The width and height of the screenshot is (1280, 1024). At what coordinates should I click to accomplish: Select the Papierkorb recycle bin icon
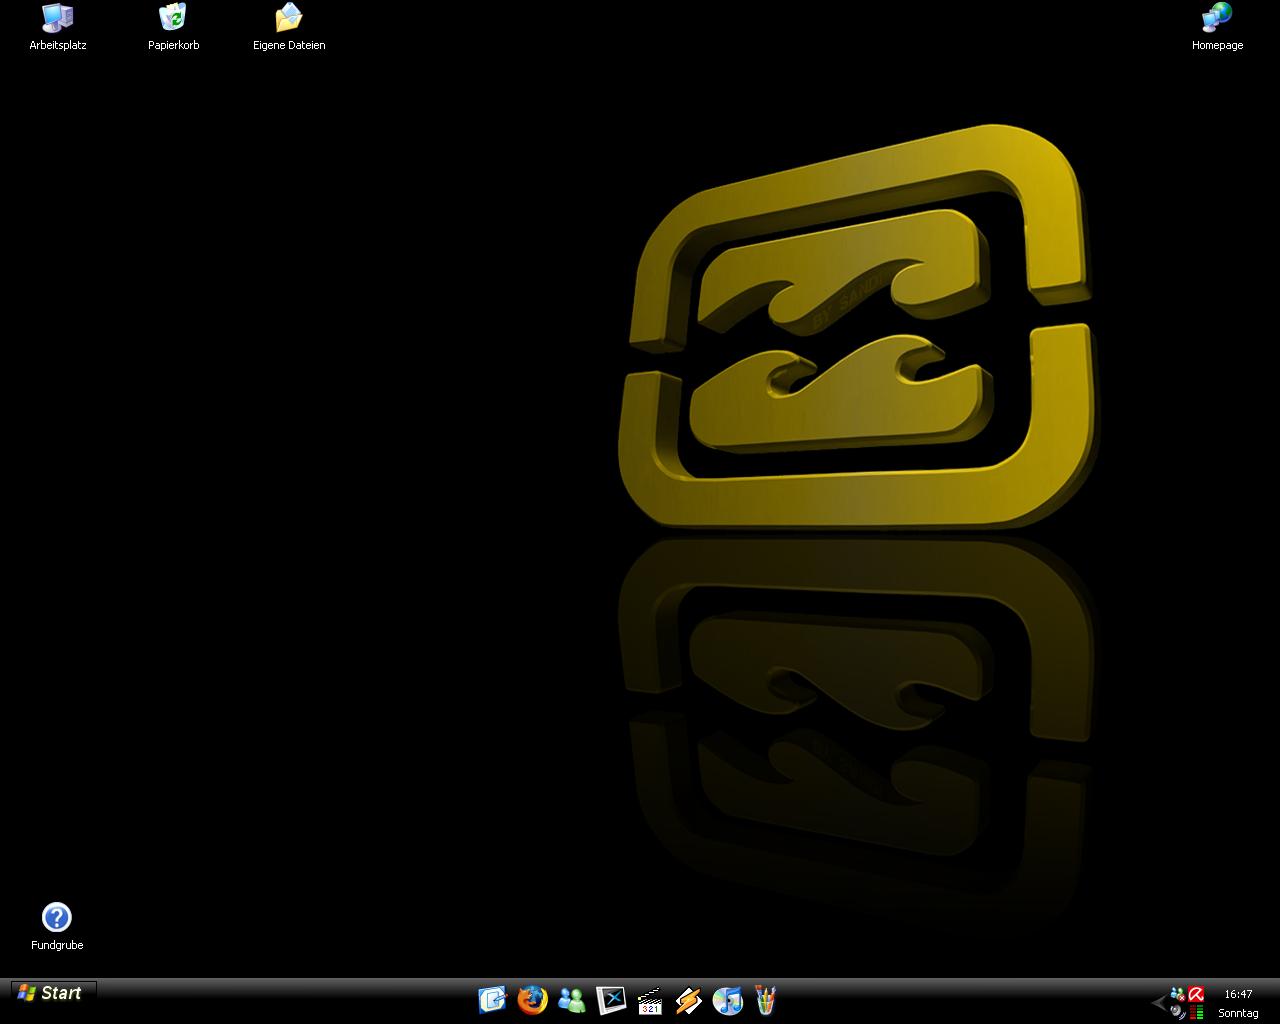[x=173, y=27]
